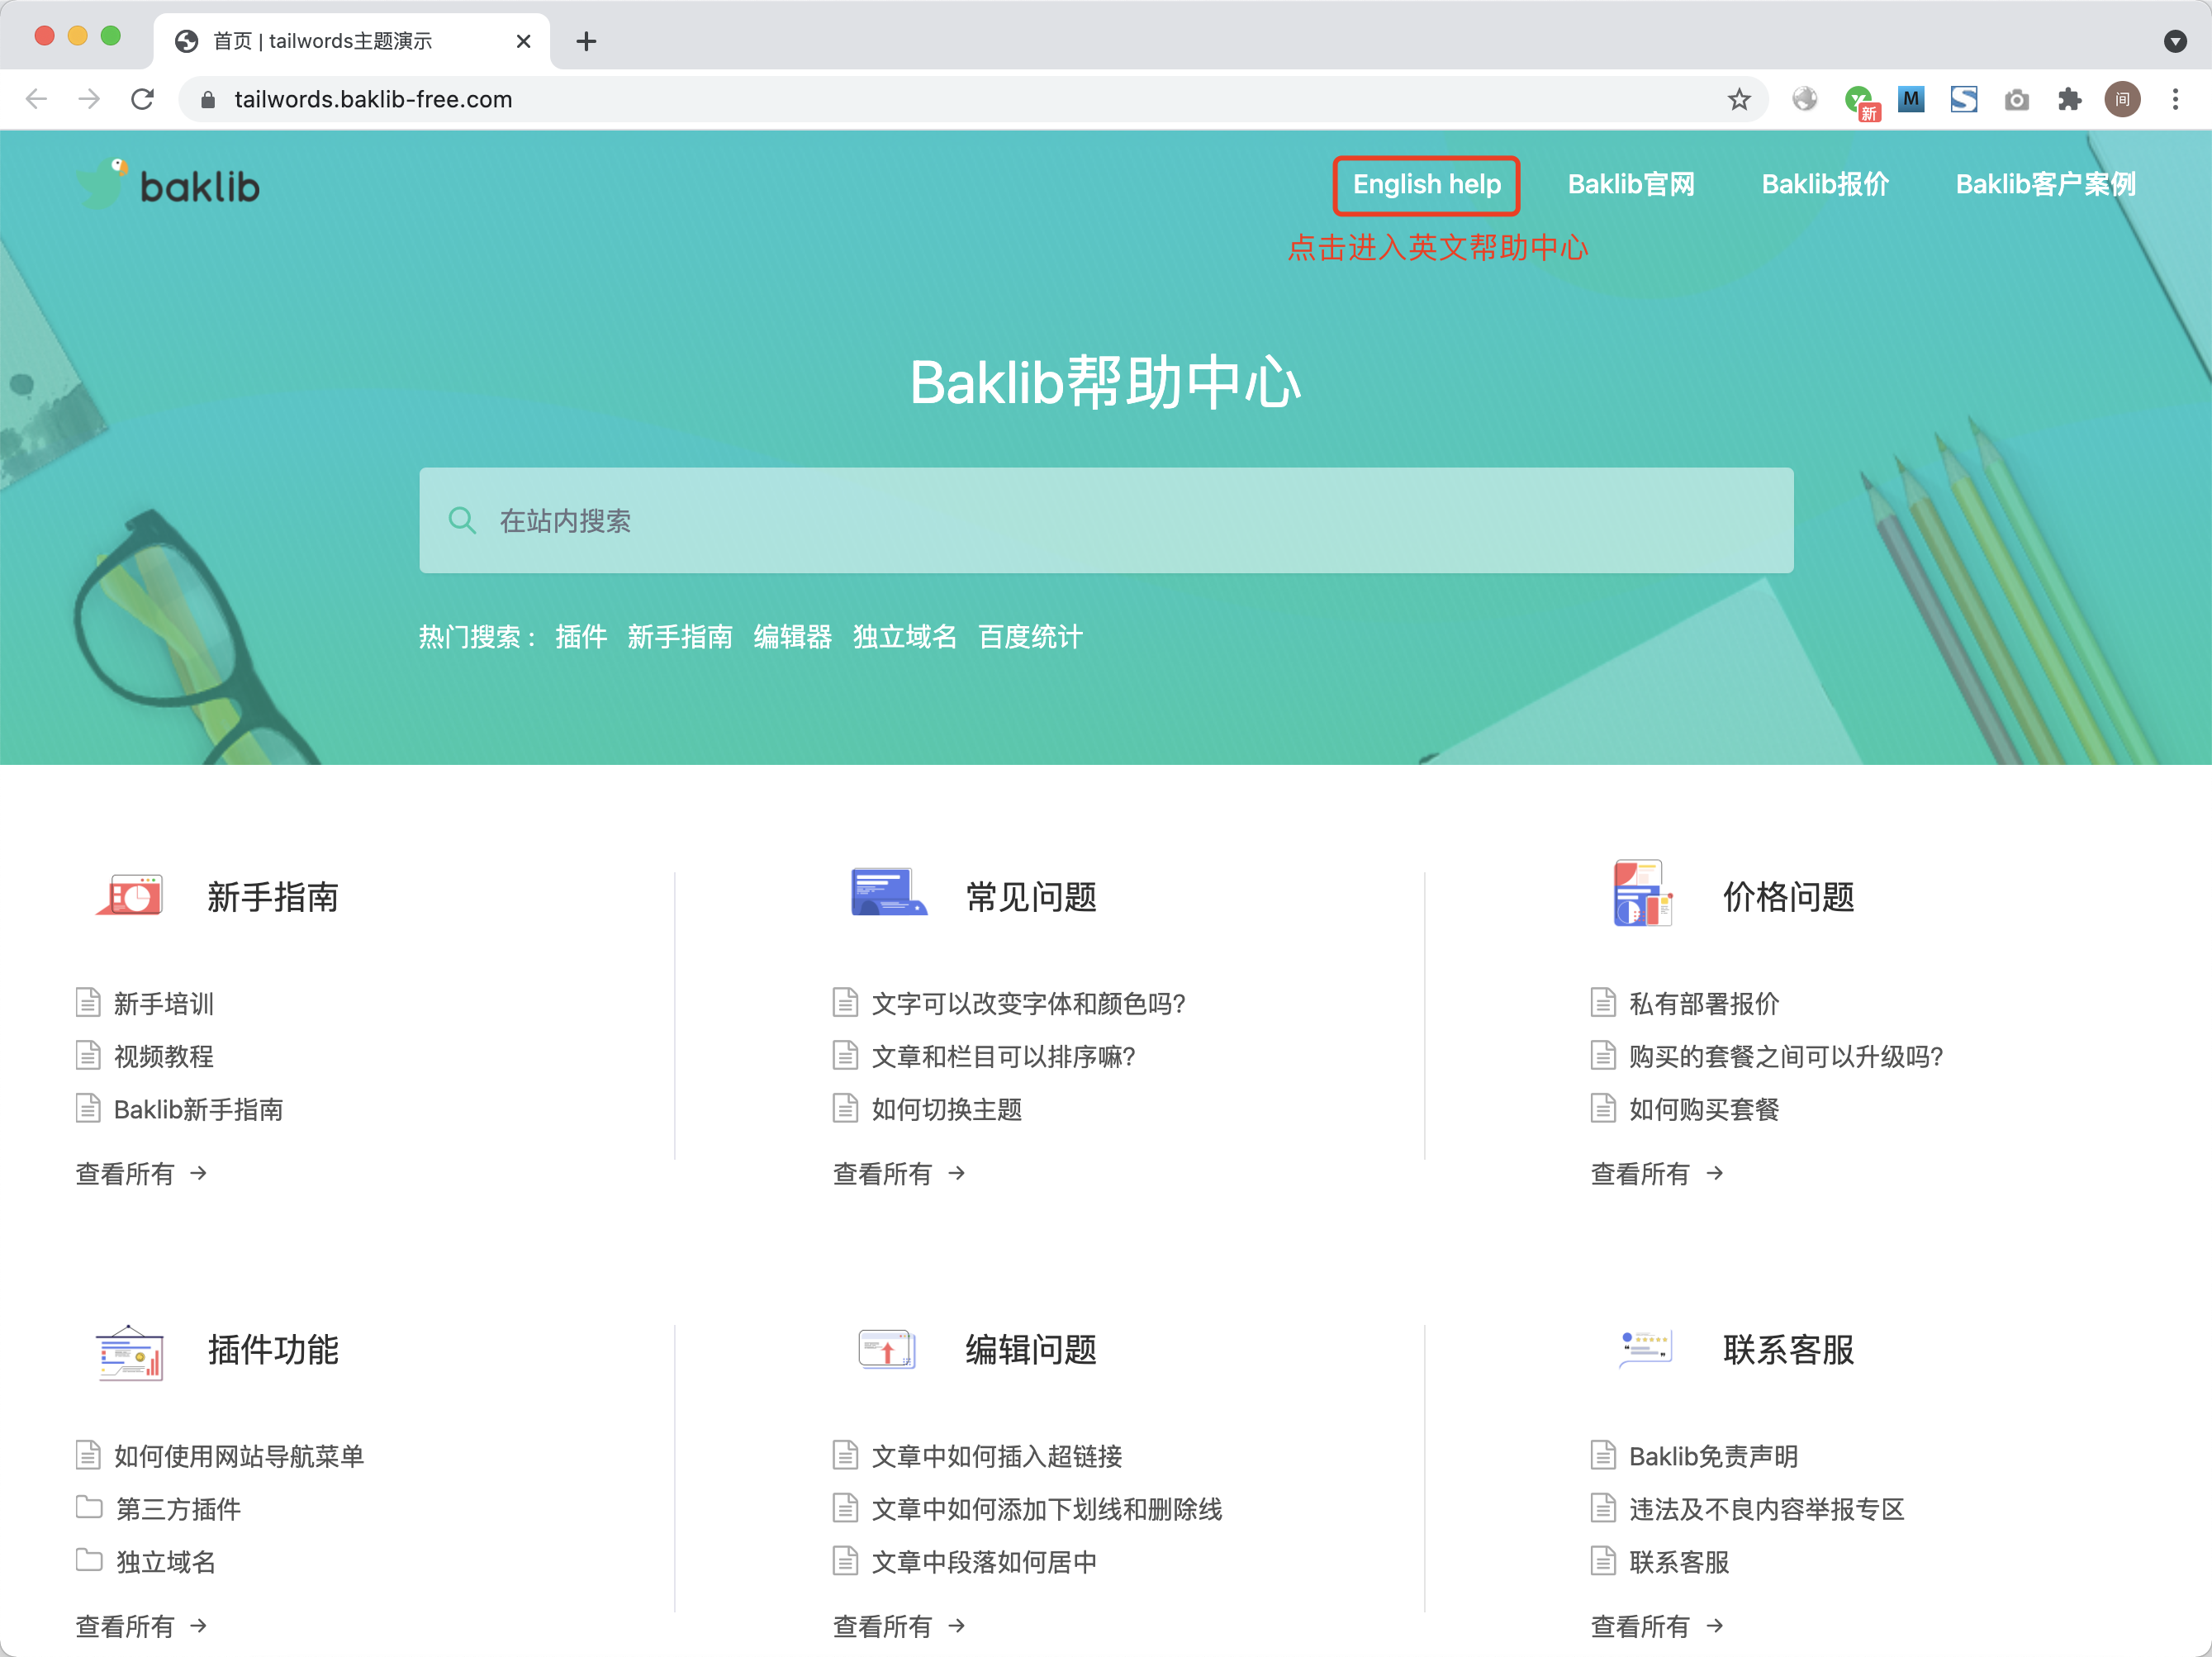Close the tailwords tab
Screen dimensions: 2212x1657
click(x=523, y=41)
